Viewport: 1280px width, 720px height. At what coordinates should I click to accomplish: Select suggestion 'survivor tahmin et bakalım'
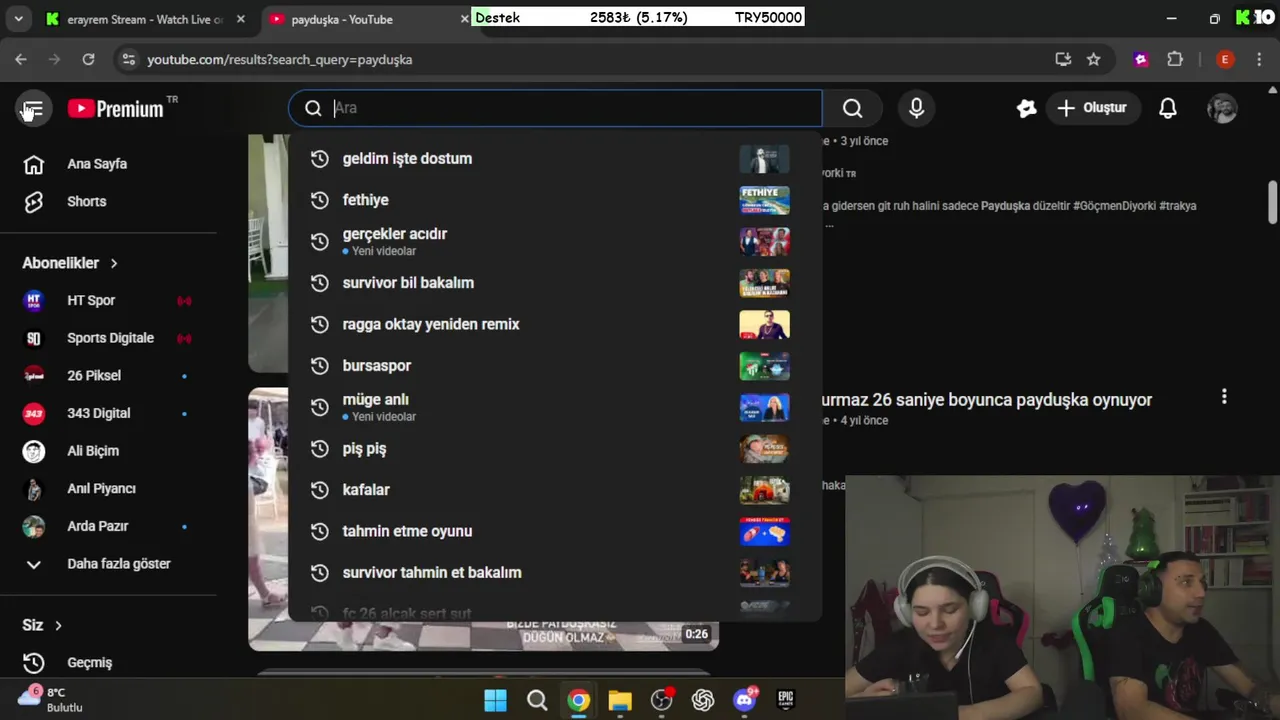(555, 573)
